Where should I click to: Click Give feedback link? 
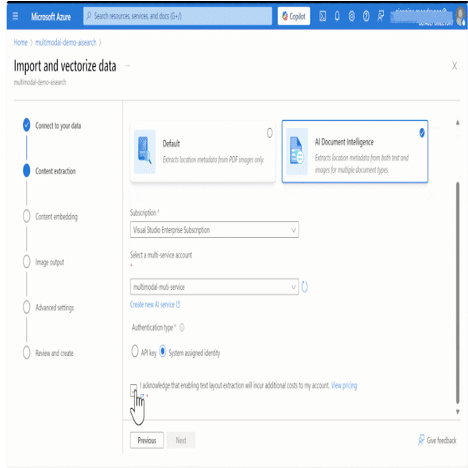click(x=437, y=440)
